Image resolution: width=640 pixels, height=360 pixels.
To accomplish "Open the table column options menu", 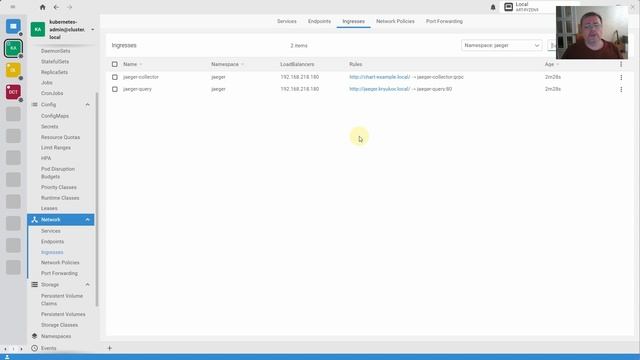I will coord(621,64).
